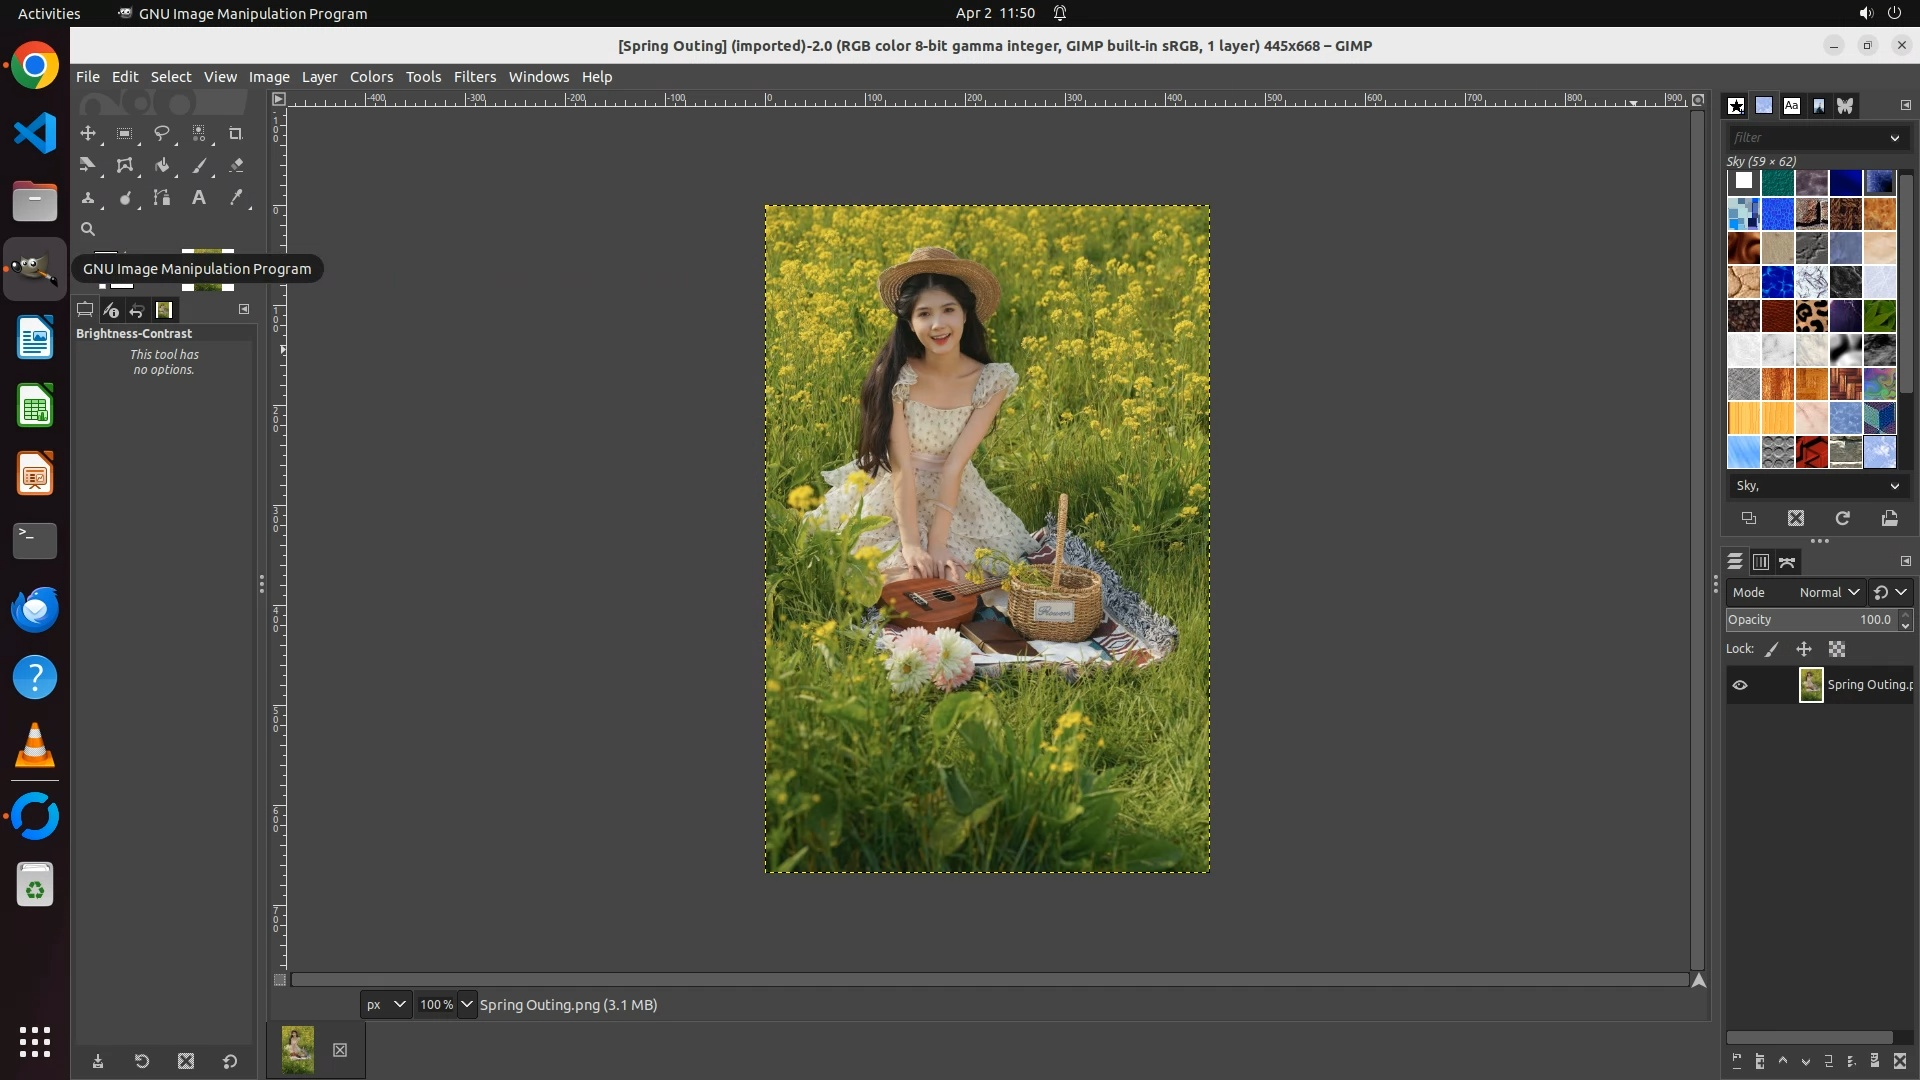This screenshot has height=1080, width=1920.
Task: Toggle lock alpha channel checkerboard icon
Action: tap(1837, 649)
